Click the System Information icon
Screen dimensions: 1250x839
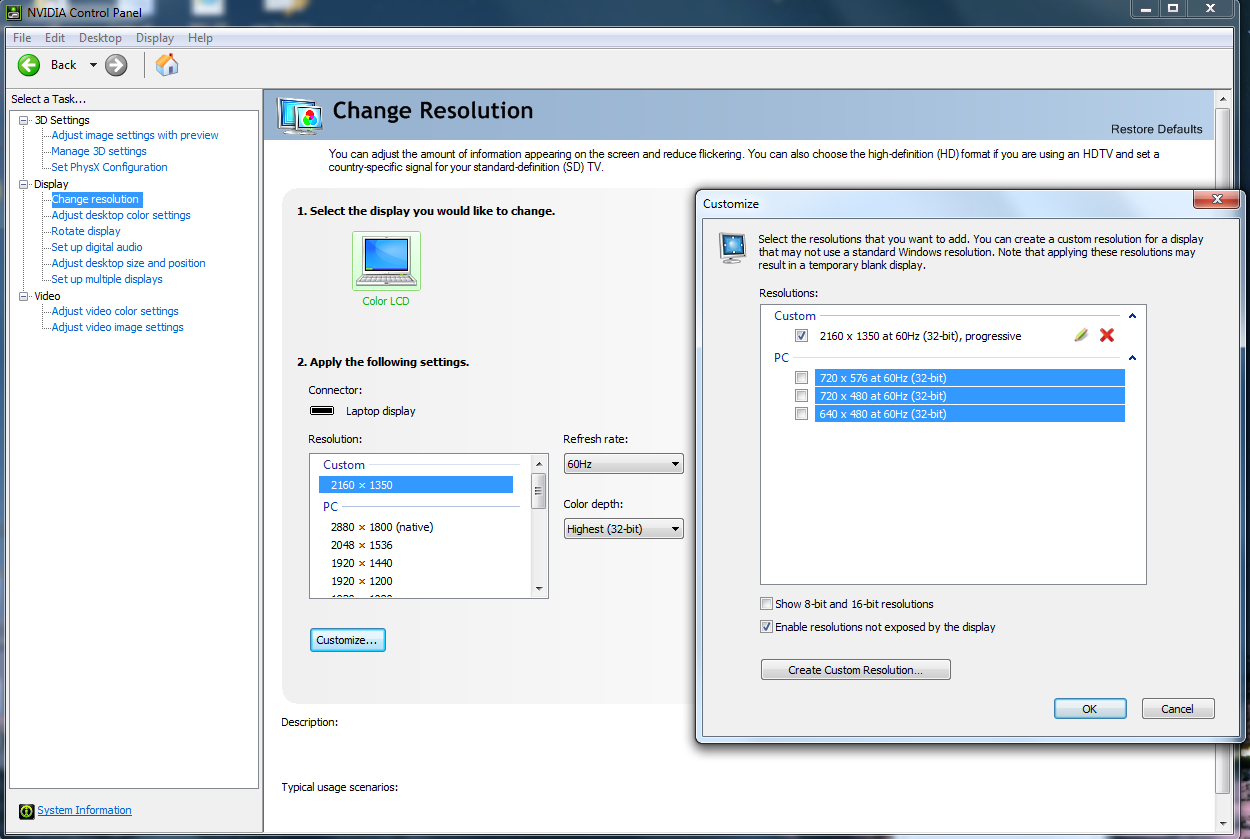[x=27, y=810]
